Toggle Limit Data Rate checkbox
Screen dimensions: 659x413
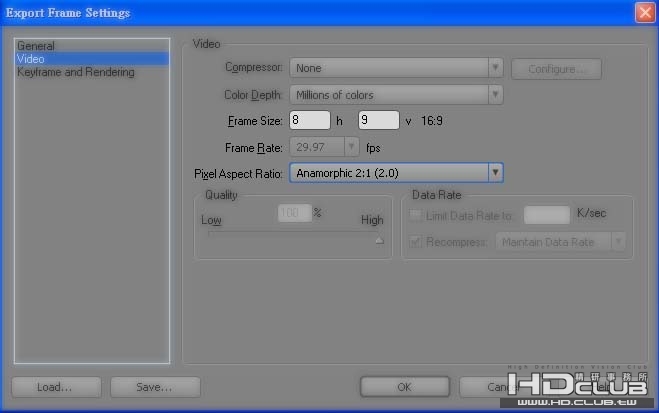pyautogui.click(x=415, y=215)
